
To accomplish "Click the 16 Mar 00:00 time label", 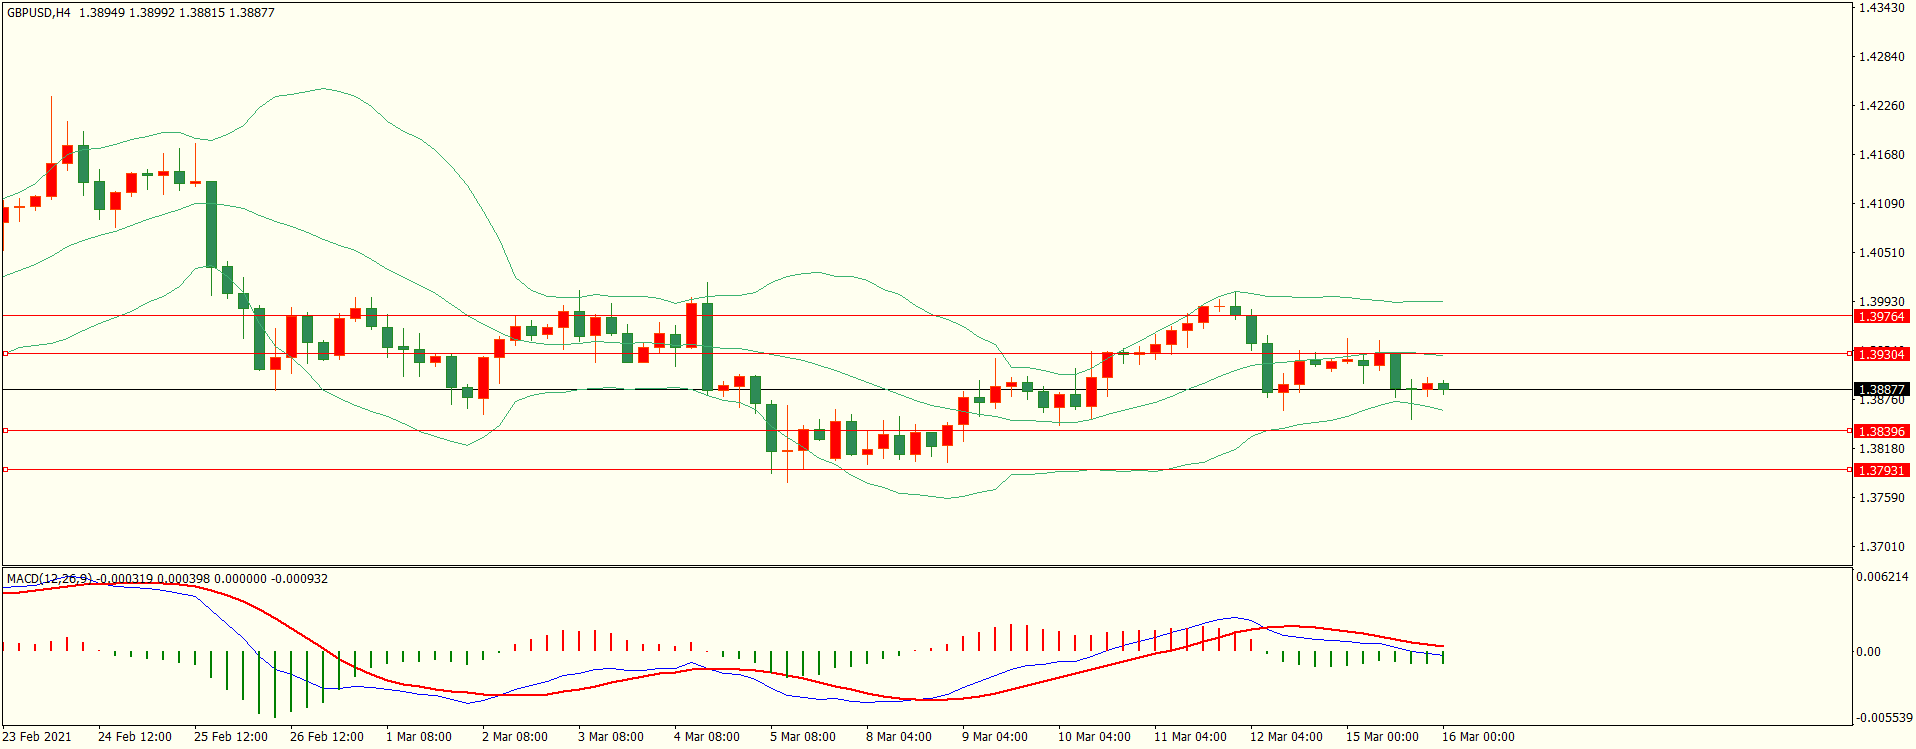I will [1479, 737].
